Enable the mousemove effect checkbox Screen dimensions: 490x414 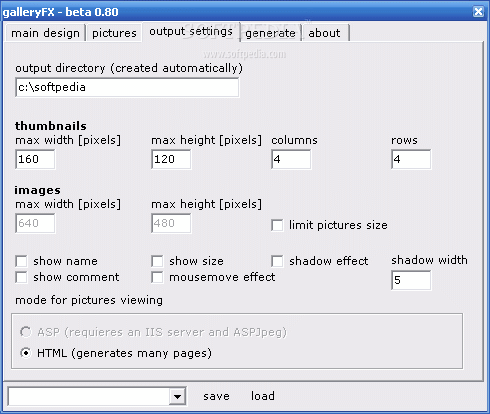(x=157, y=277)
